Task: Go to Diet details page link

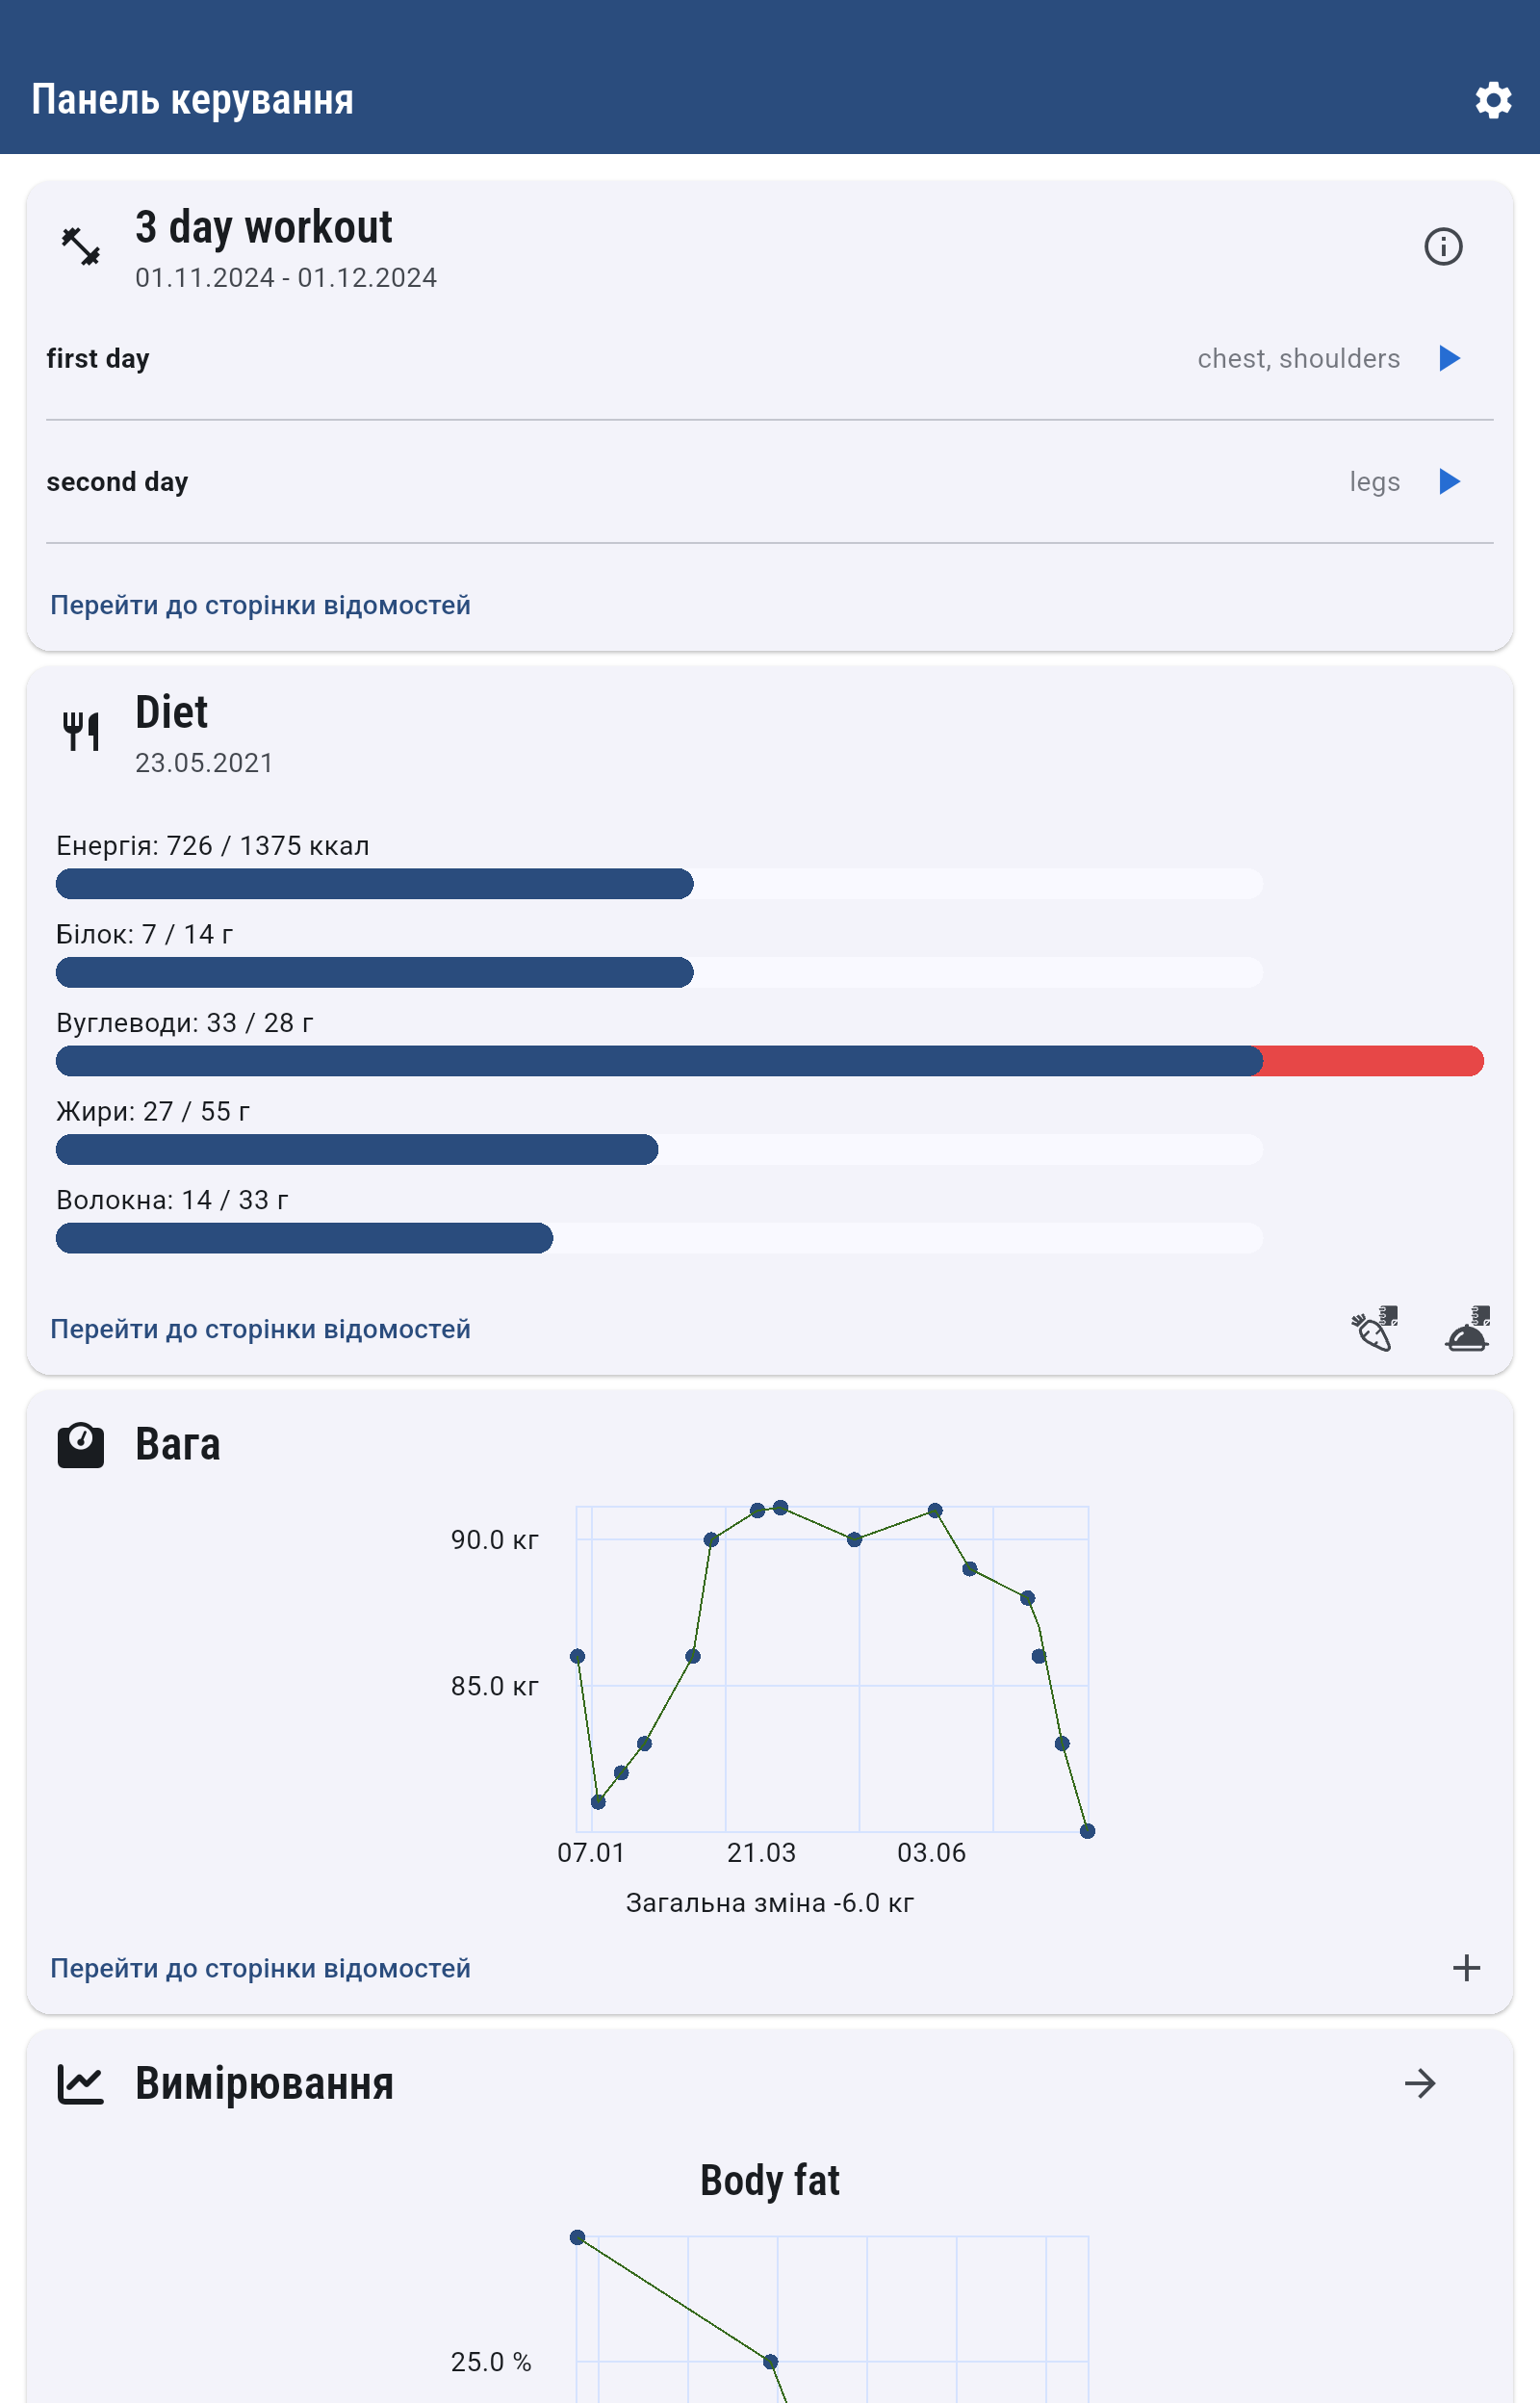Action: click(260, 1329)
